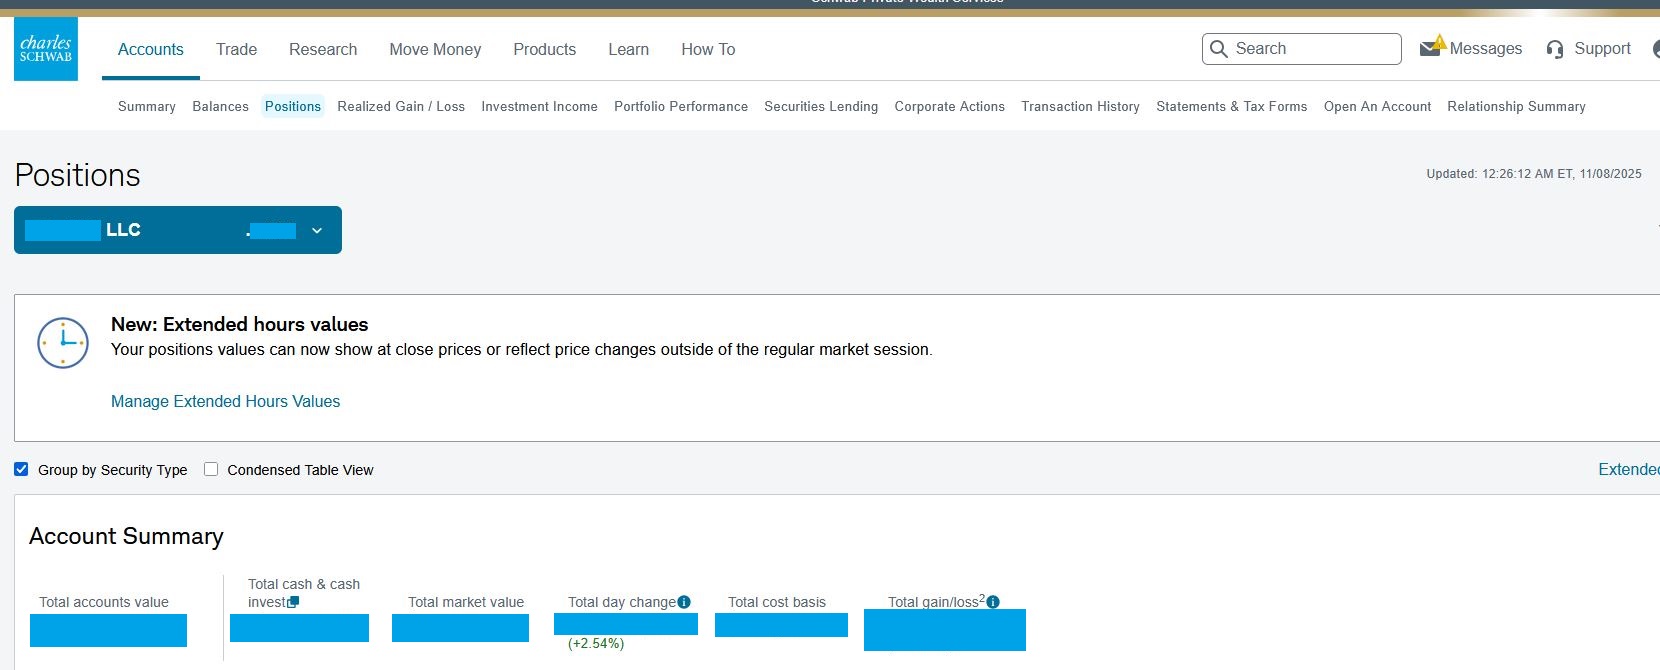Click popup icon next to cash invest
This screenshot has height=670, width=1660.
pos(293,602)
